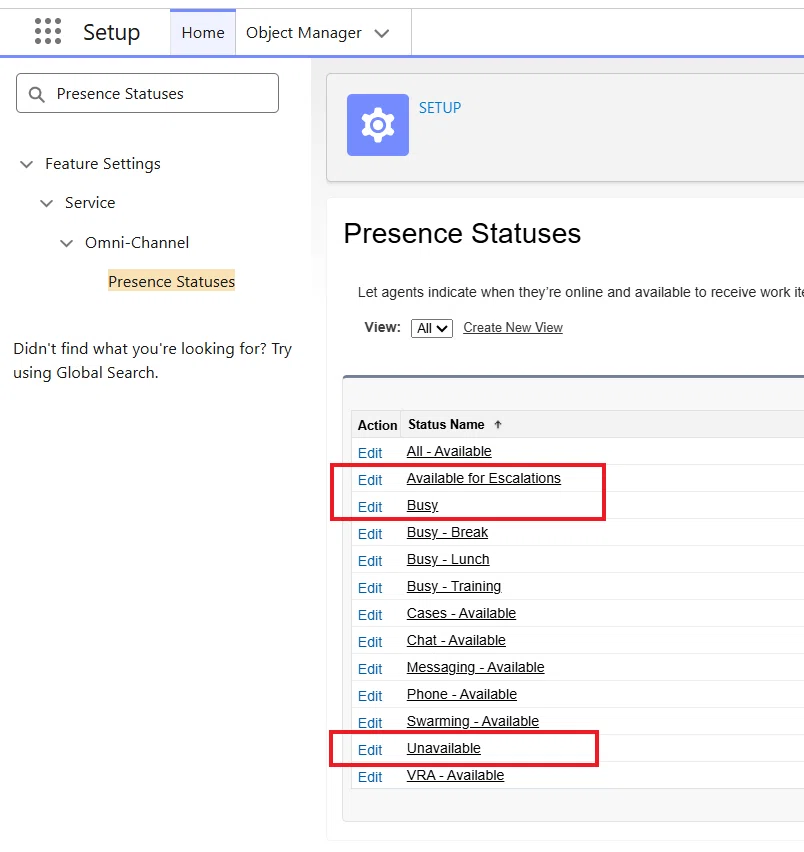804x852 pixels.
Task: Edit the Busy - Lunch status
Action: pos(370,561)
